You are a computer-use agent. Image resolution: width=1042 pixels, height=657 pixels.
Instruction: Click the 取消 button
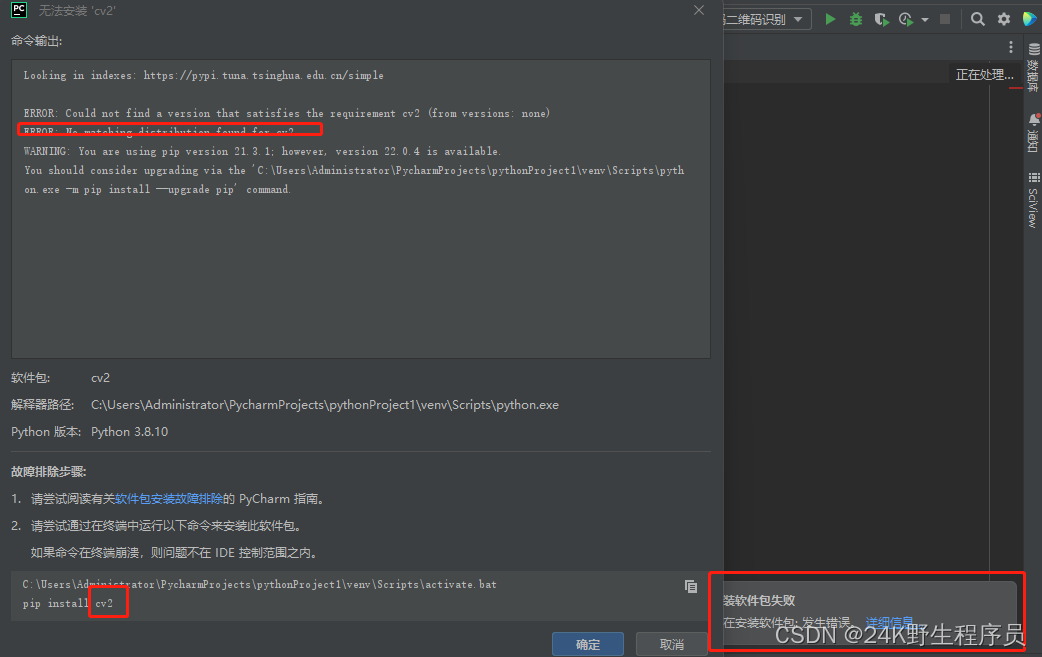pos(672,644)
